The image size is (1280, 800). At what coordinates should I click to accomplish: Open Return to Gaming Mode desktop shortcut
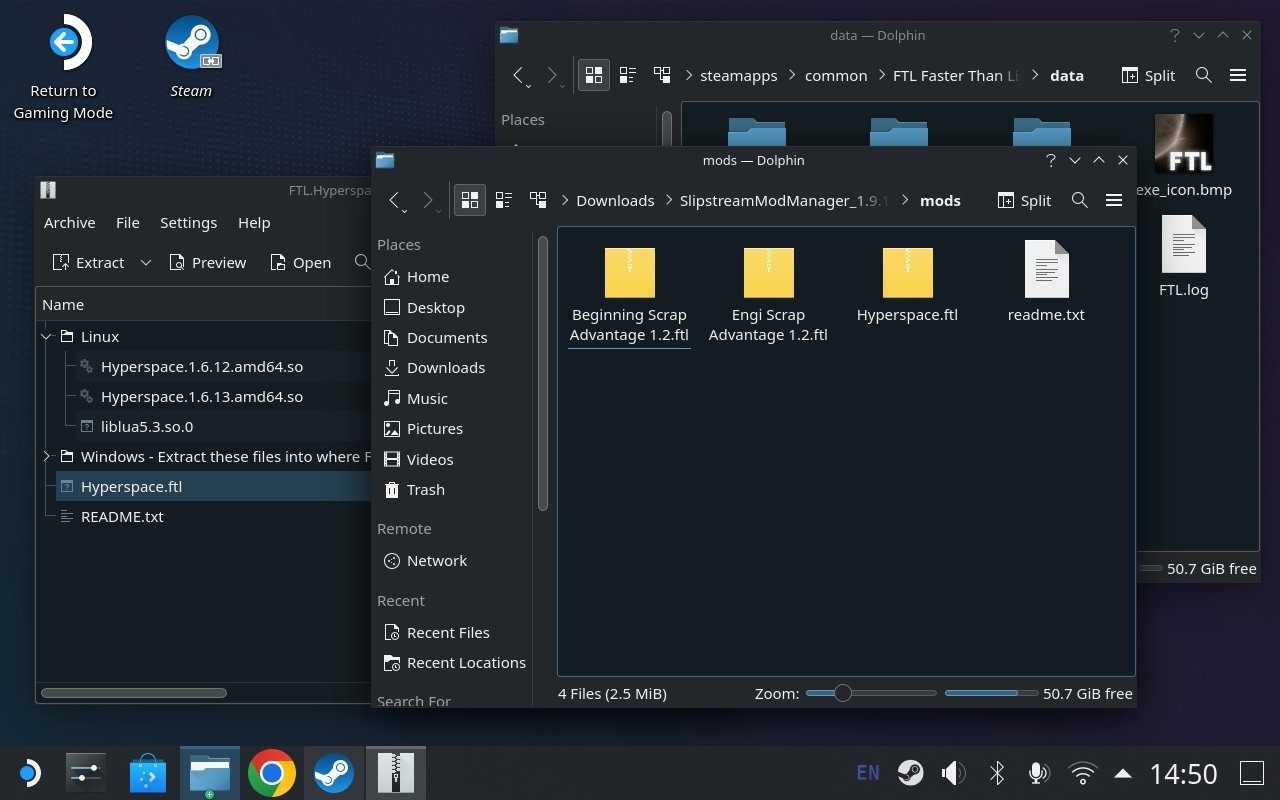click(x=63, y=67)
